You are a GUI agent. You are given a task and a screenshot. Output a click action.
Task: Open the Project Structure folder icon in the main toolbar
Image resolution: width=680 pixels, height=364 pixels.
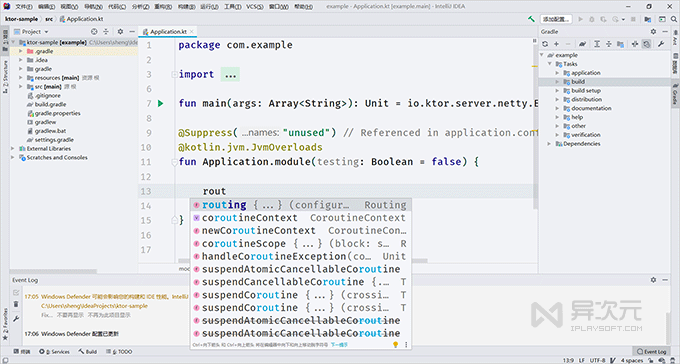click(x=647, y=19)
